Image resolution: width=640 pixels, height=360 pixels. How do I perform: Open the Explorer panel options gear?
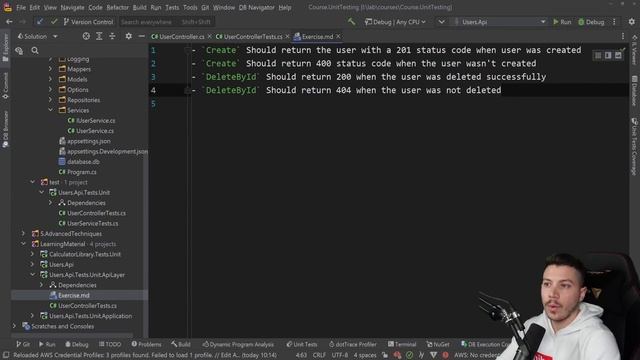pyautogui.click(x=129, y=36)
